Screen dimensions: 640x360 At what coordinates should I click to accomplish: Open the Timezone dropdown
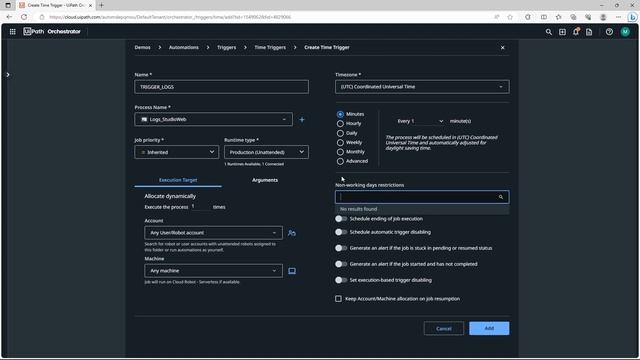[422, 87]
